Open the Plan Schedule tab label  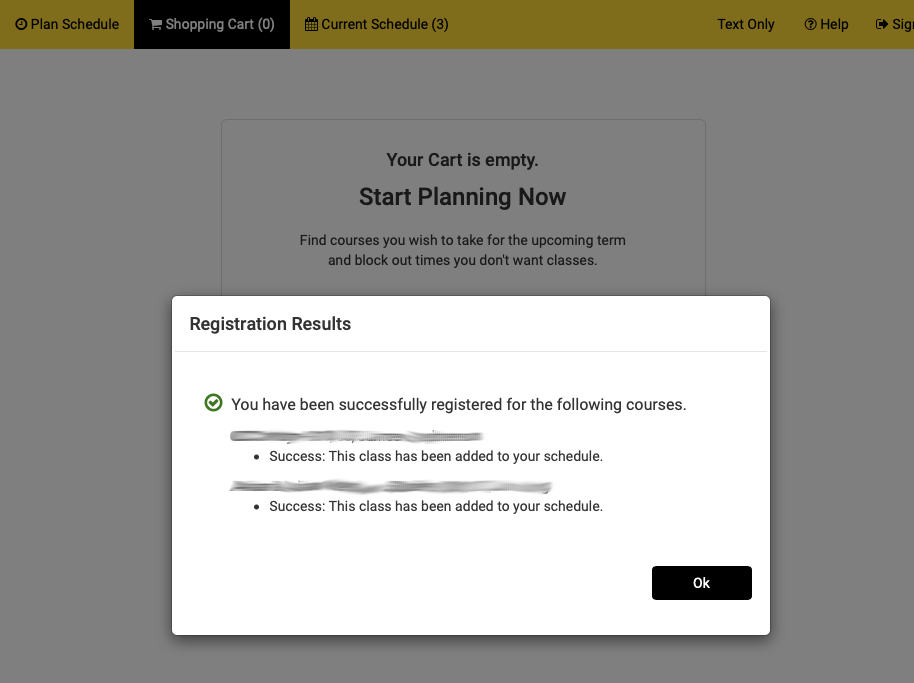pos(75,24)
